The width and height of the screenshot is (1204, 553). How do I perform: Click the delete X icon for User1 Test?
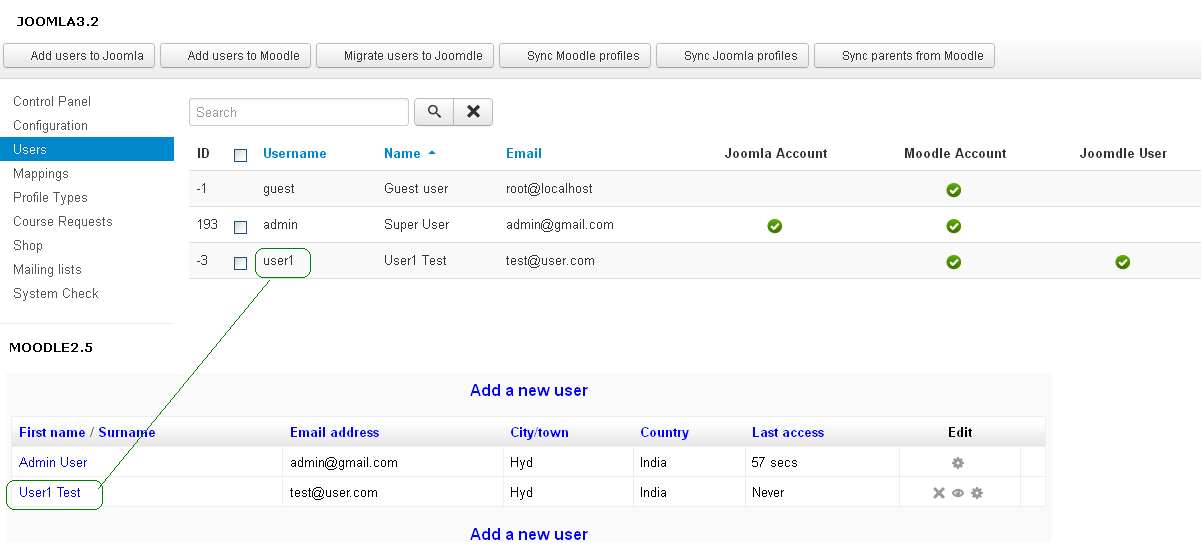[938, 493]
